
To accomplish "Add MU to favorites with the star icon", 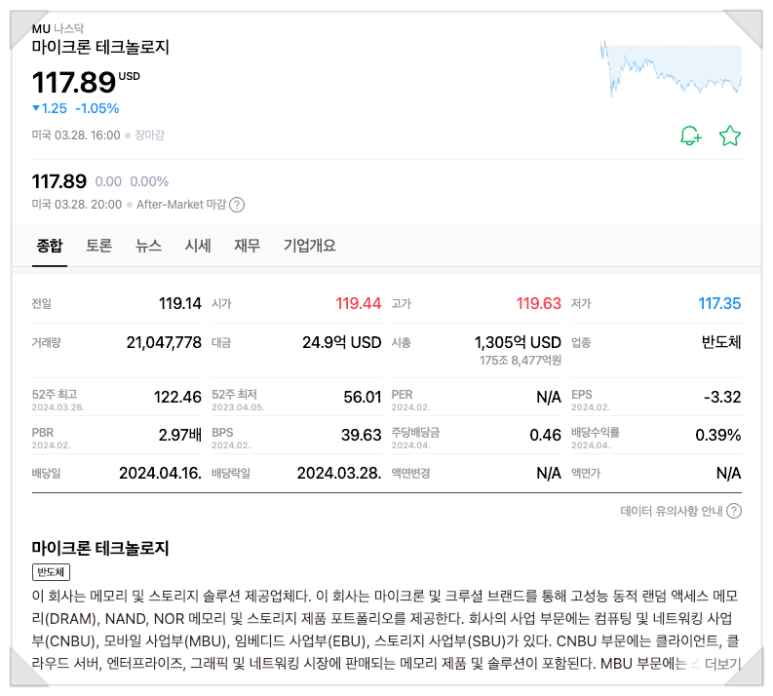I will (x=730, y=136).
